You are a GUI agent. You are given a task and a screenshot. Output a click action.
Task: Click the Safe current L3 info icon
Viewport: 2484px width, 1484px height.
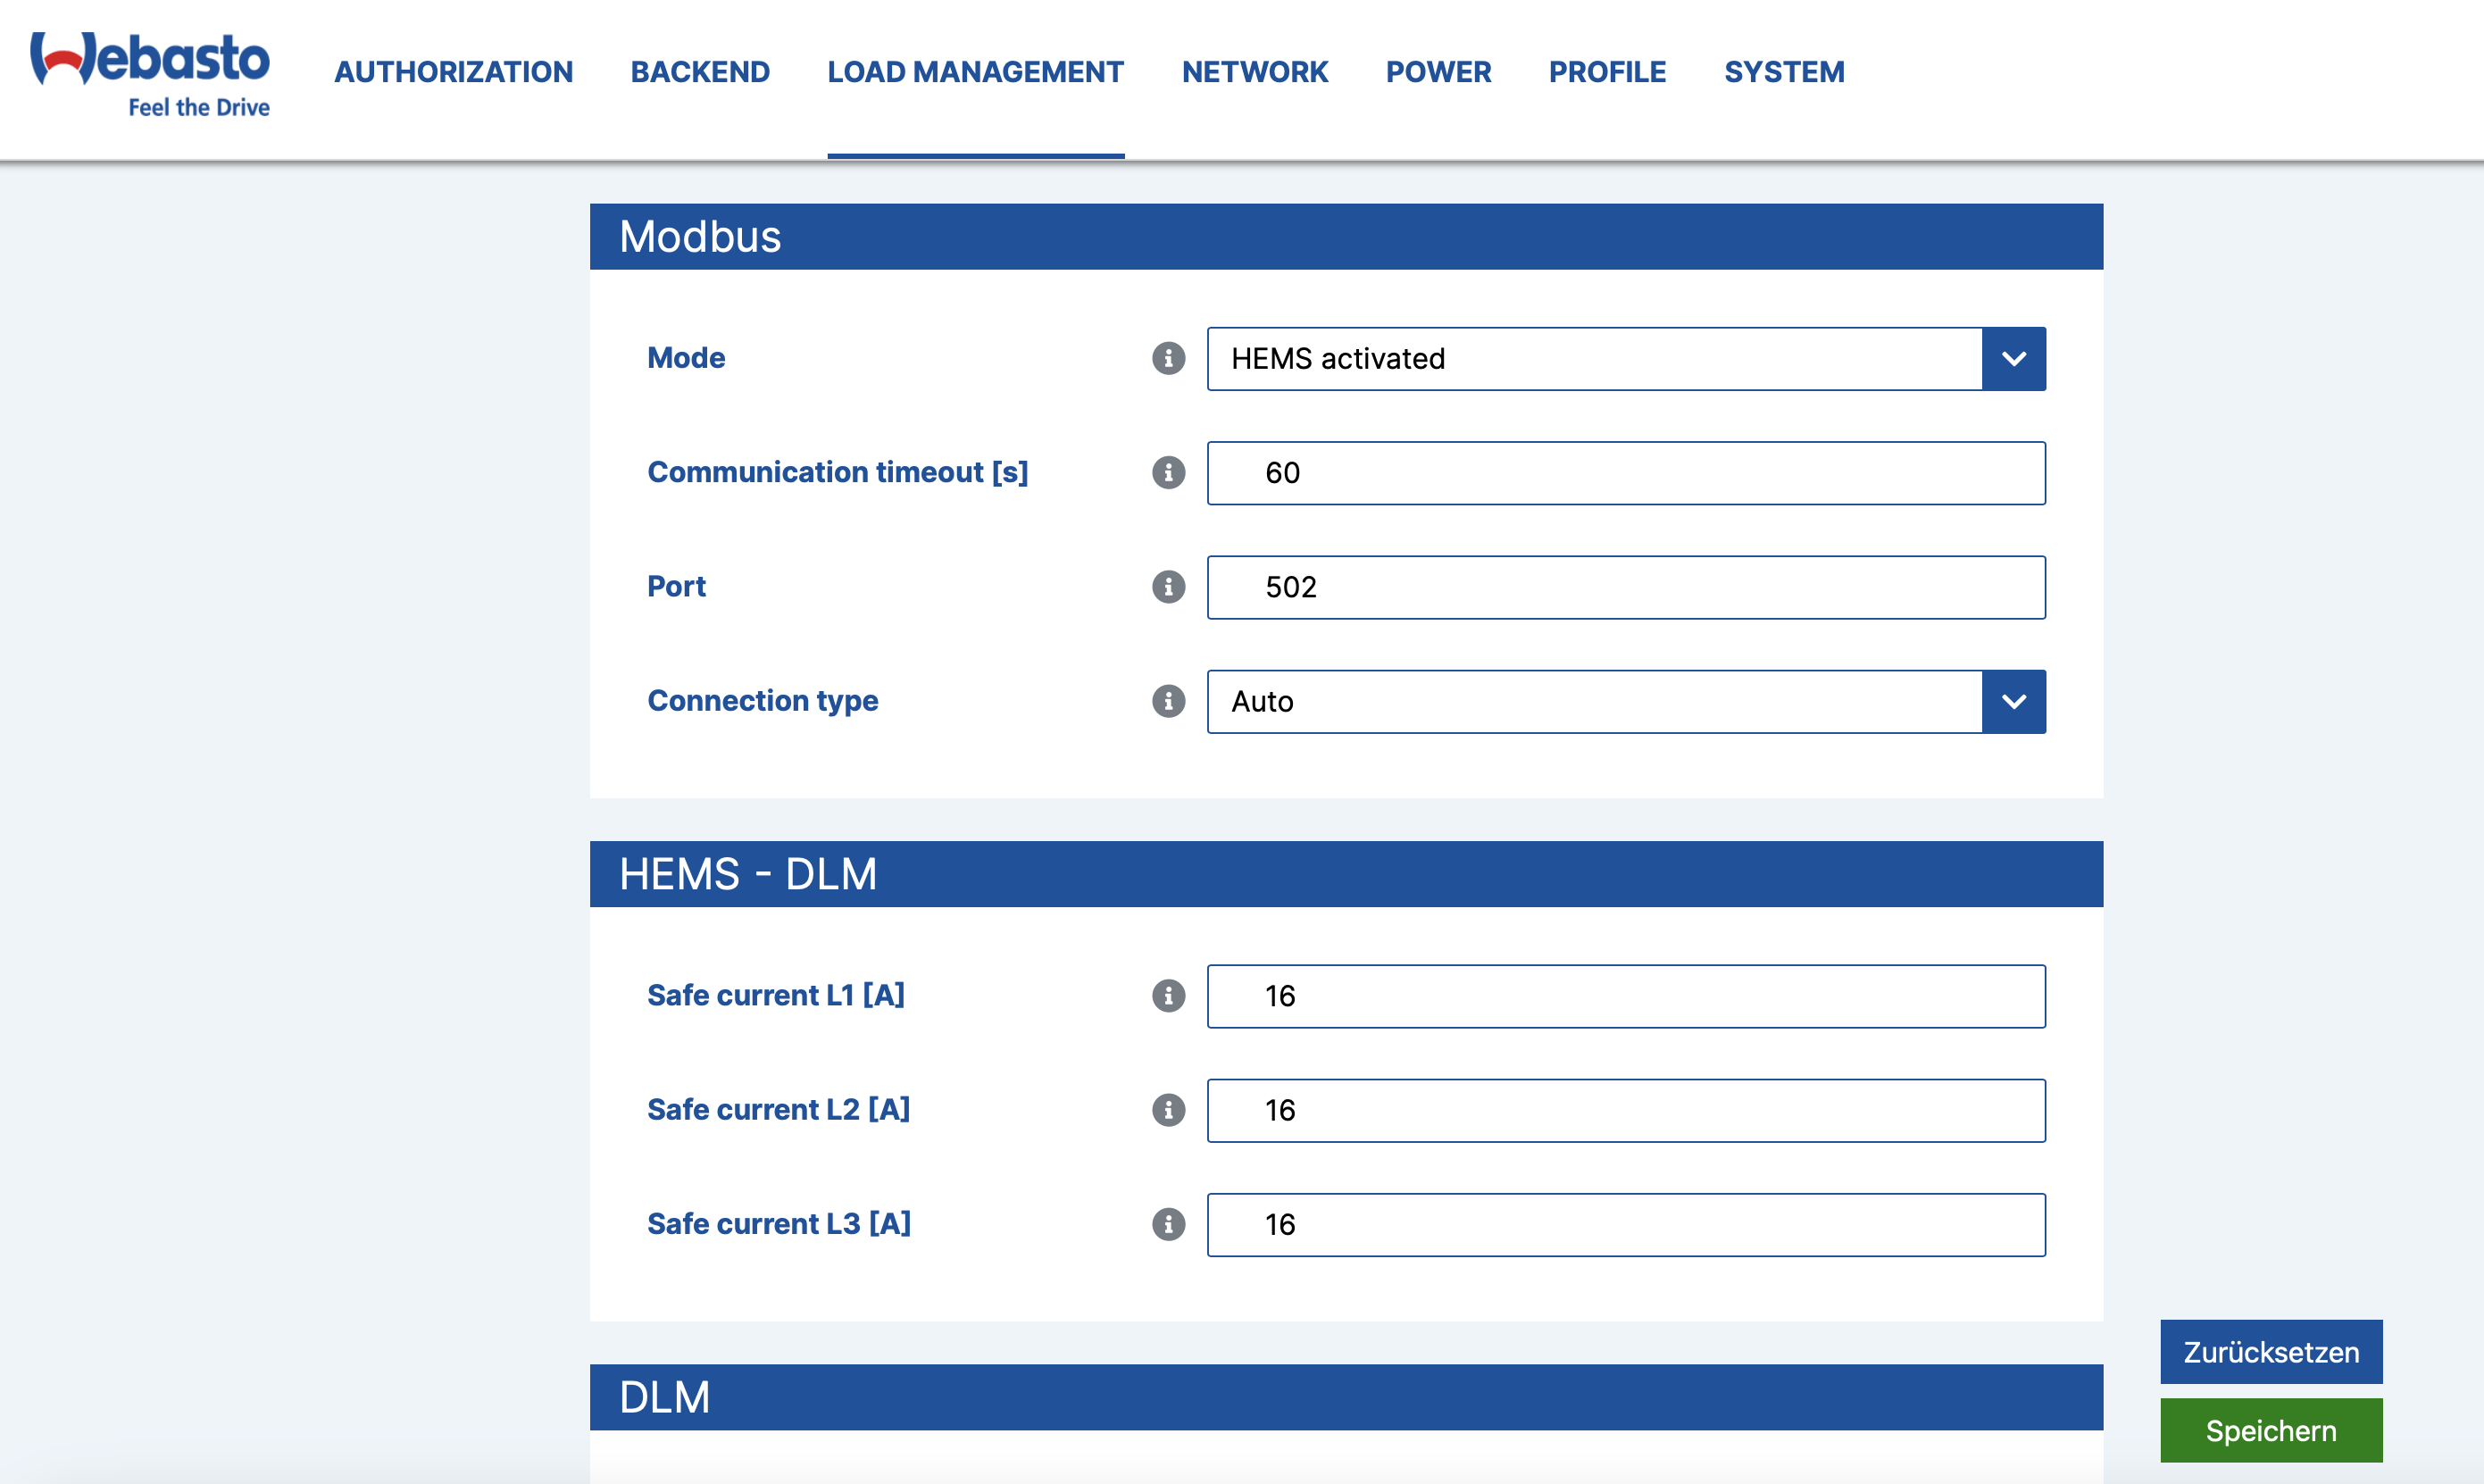pyautogui.click(x=1167, y=1224)
